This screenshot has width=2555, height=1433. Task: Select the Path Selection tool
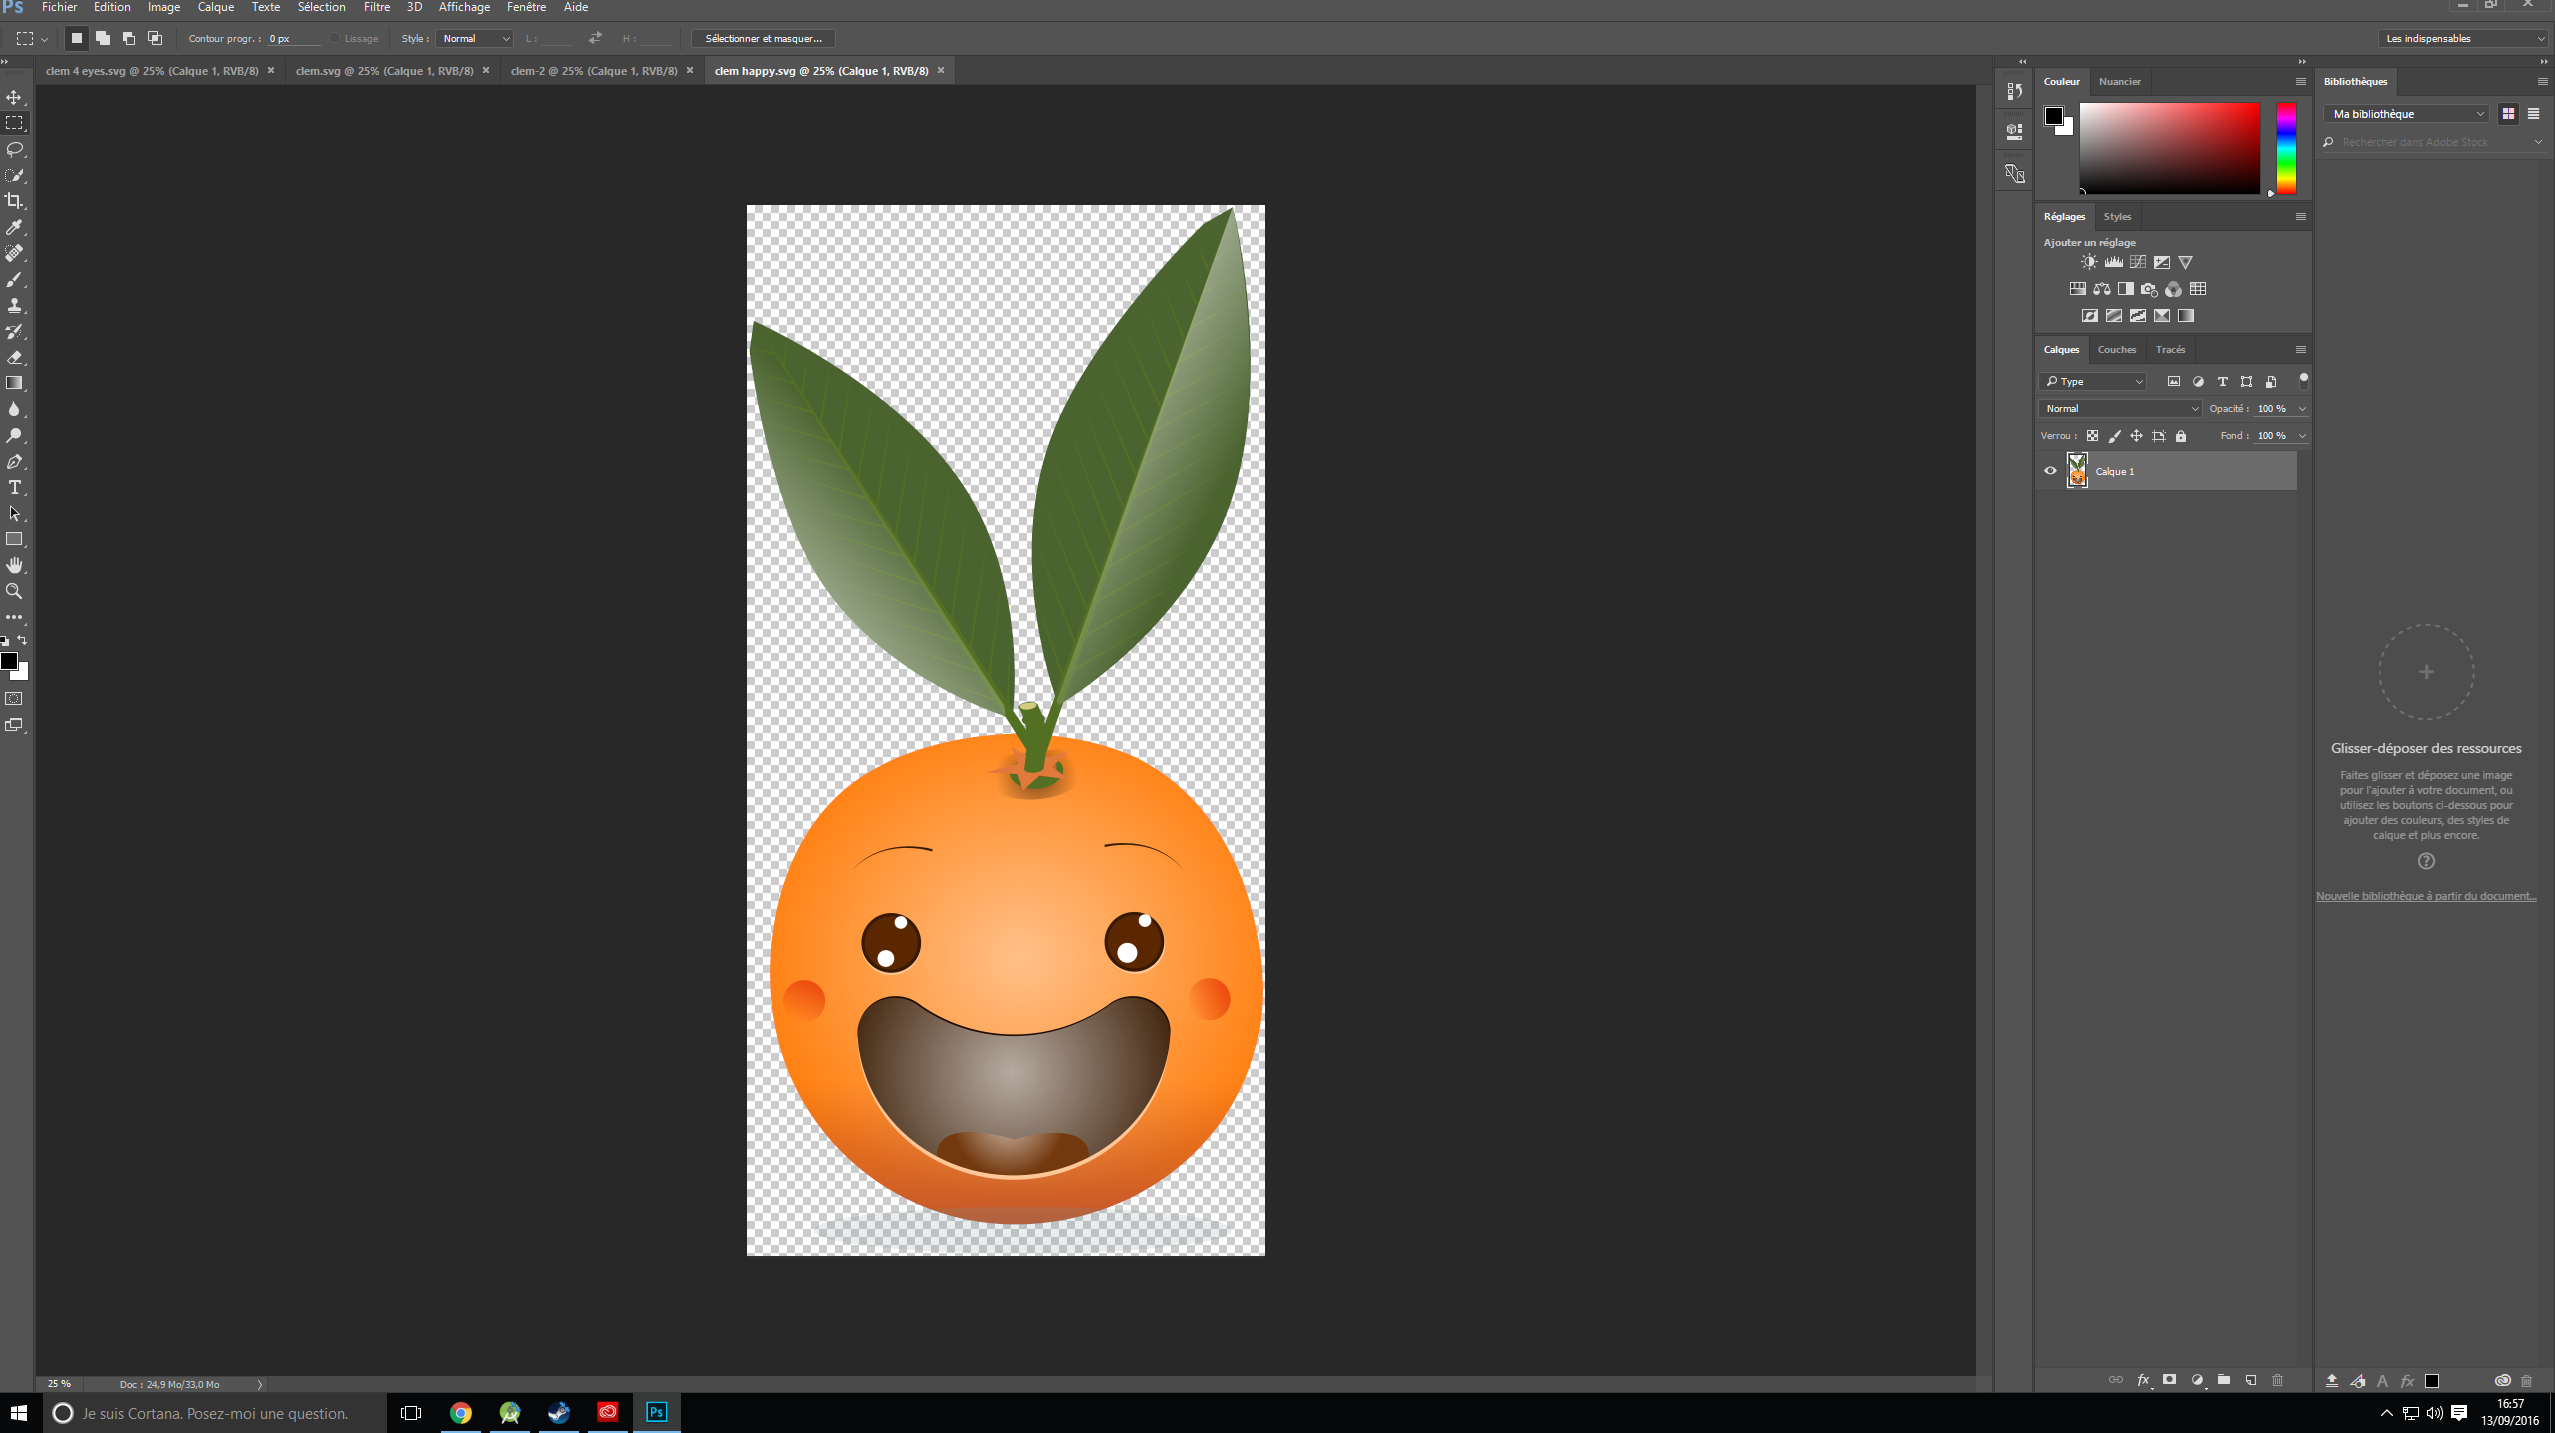[x=14, y=513]
